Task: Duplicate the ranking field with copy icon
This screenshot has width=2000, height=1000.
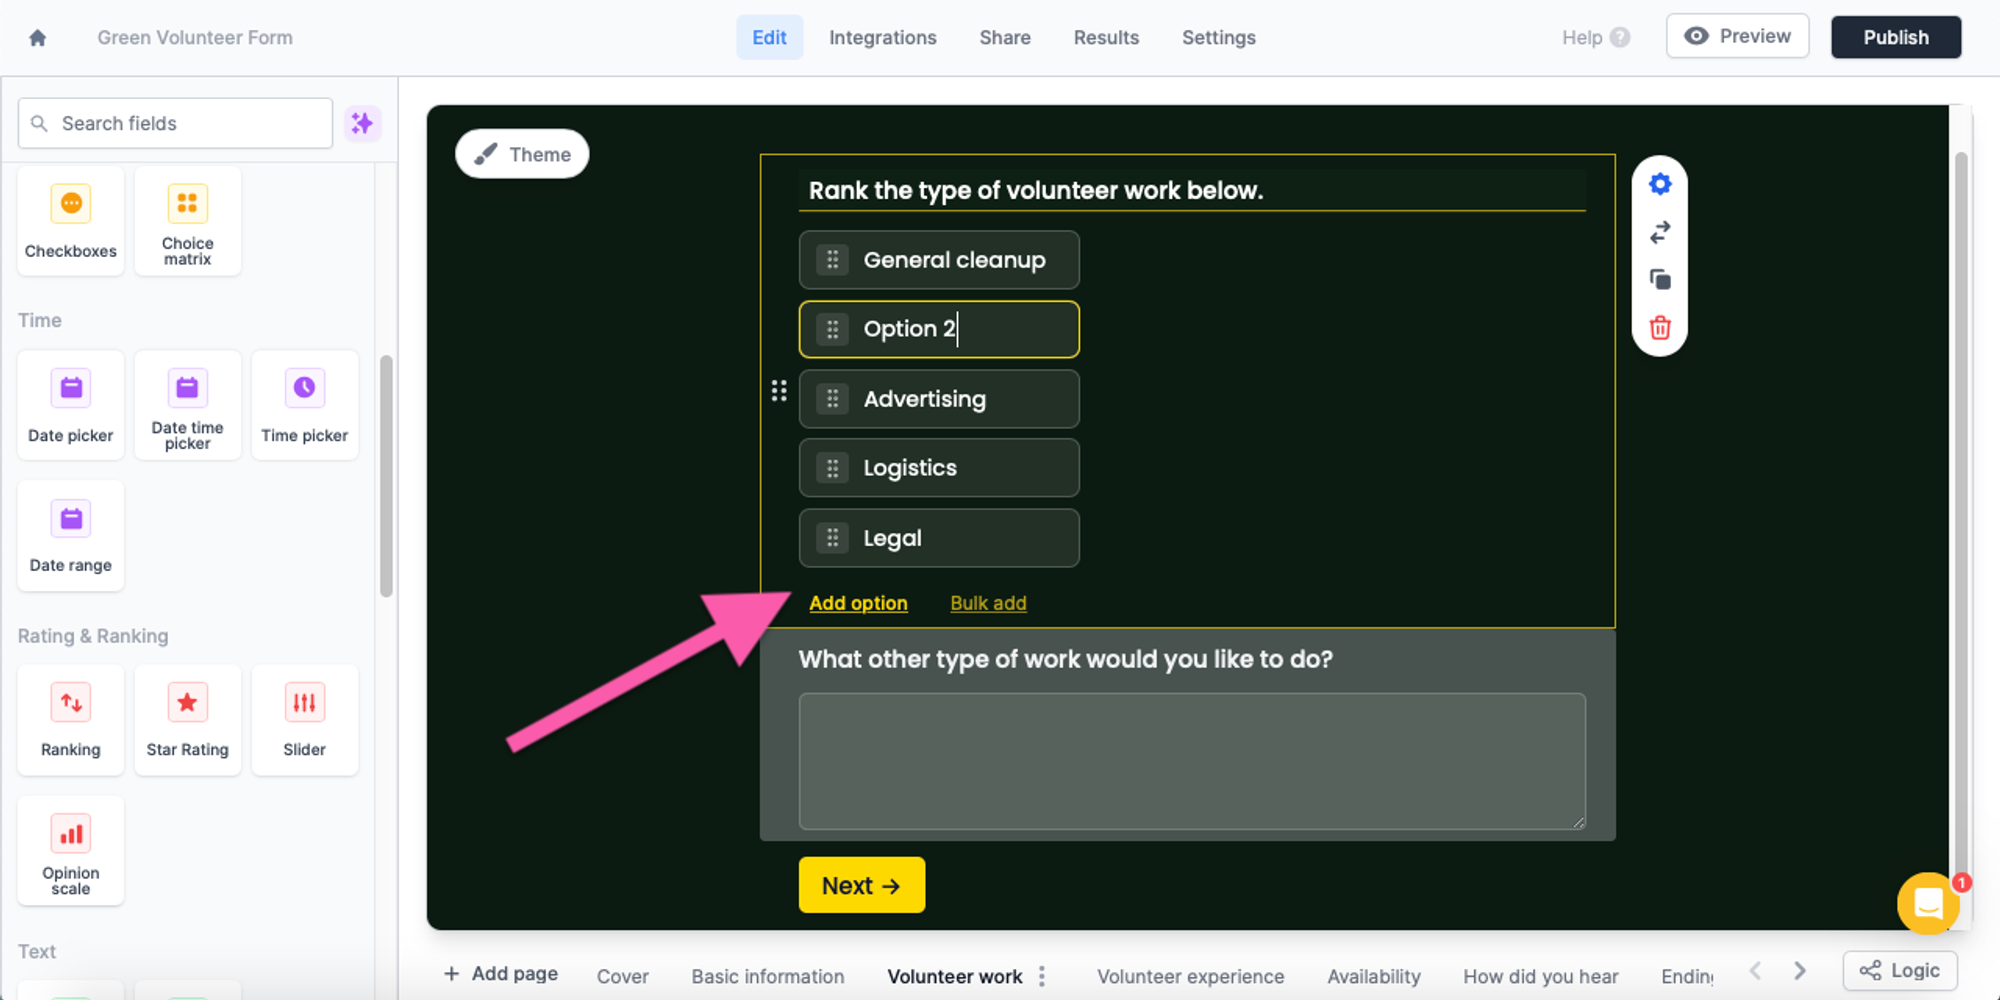Action: 1660,280
